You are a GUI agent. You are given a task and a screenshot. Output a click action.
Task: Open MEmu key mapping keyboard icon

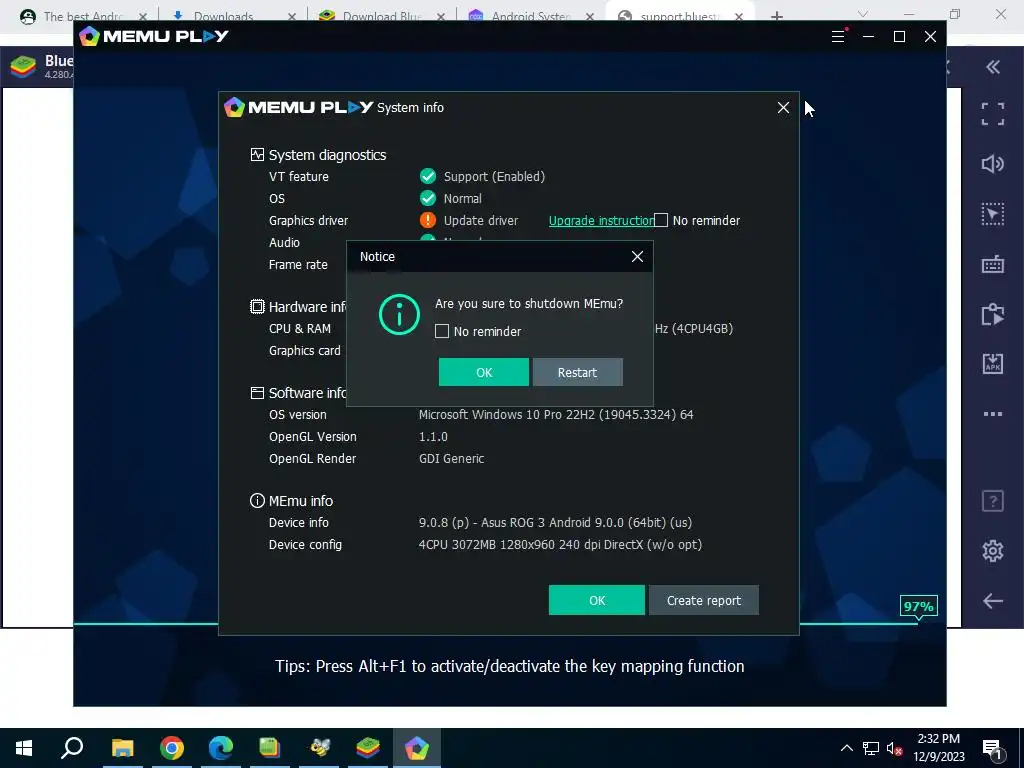(x=993, y=264)
